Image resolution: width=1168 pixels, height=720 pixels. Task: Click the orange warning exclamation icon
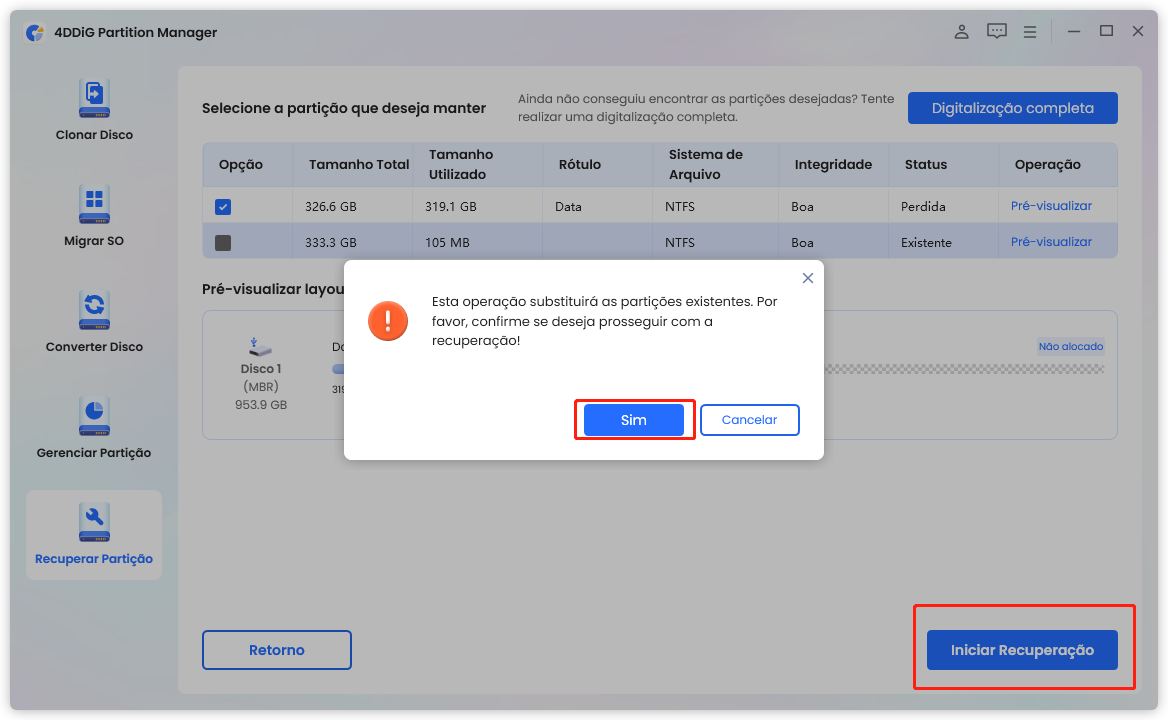(x=387, y=320)
